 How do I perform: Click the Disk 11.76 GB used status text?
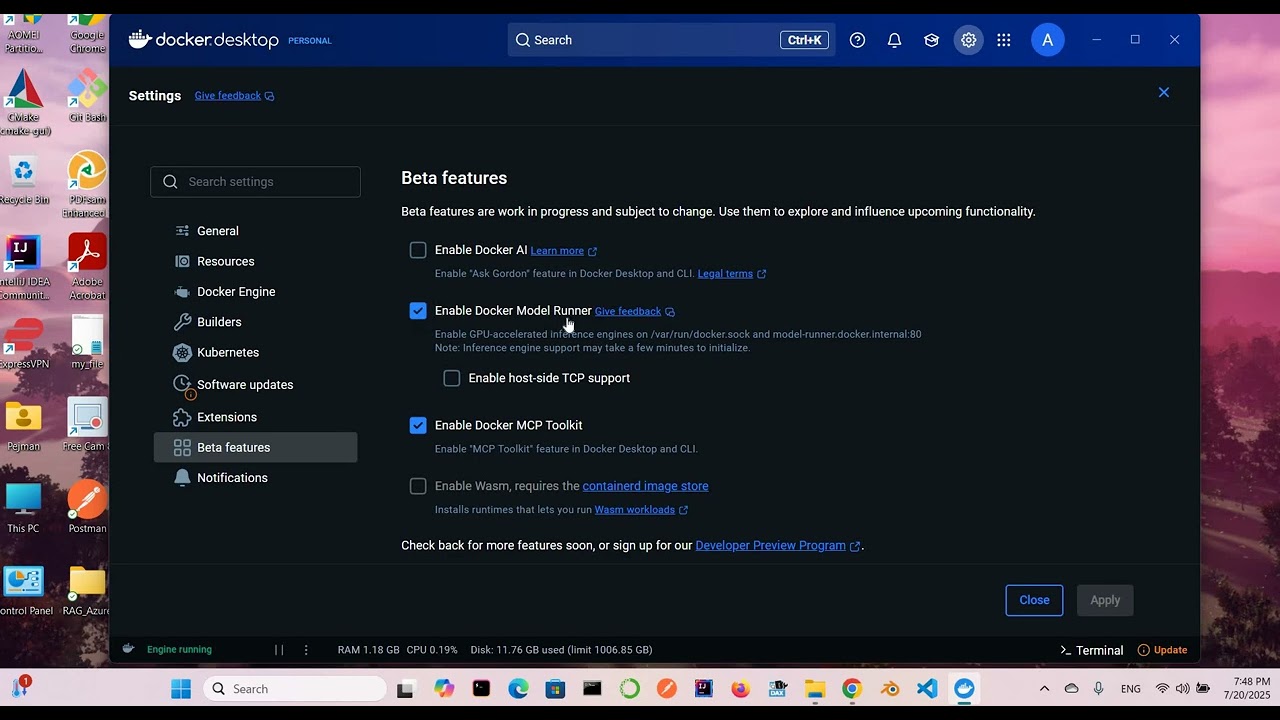tap(561, 650)
